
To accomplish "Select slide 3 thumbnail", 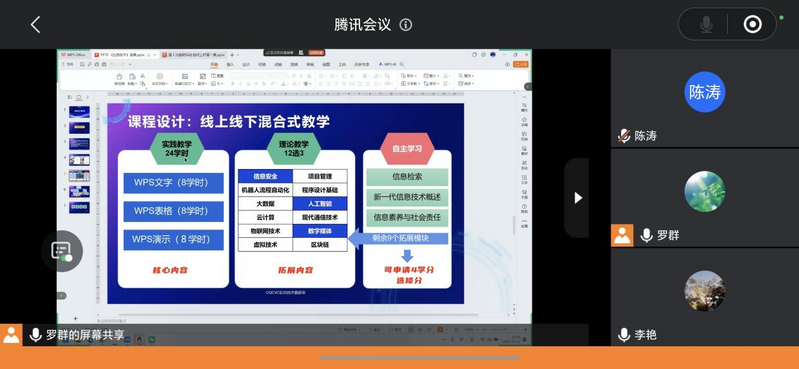I will 79,144.
